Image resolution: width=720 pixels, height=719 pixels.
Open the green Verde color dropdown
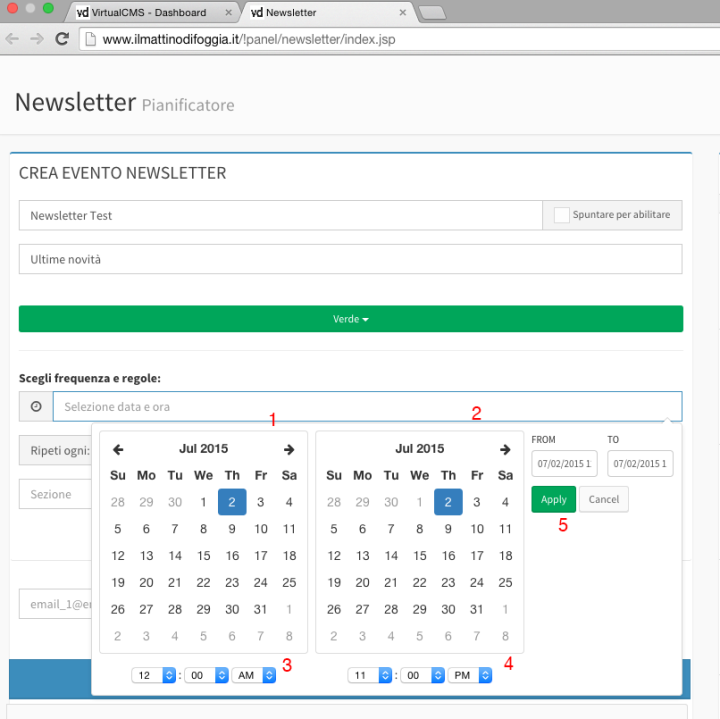click(351, 319)
